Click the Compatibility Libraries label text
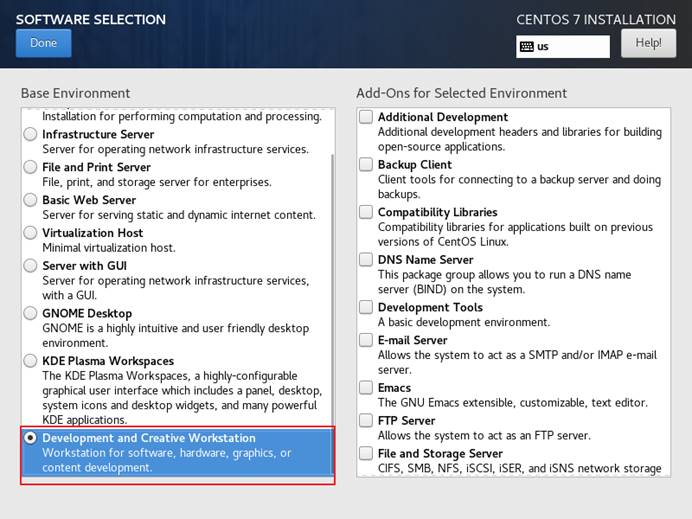This screenshot has height=519, width=692. 437,212
